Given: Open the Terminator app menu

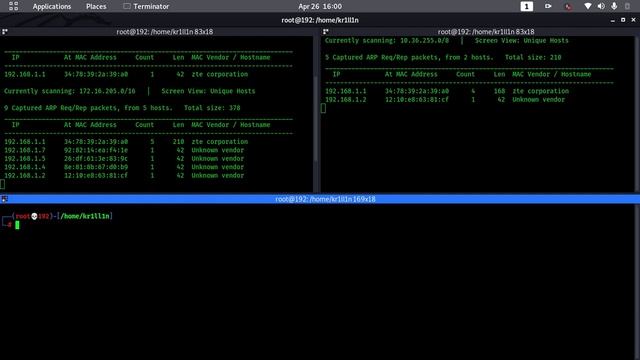Looking at the screenshot, I should (x=146, y=7).
